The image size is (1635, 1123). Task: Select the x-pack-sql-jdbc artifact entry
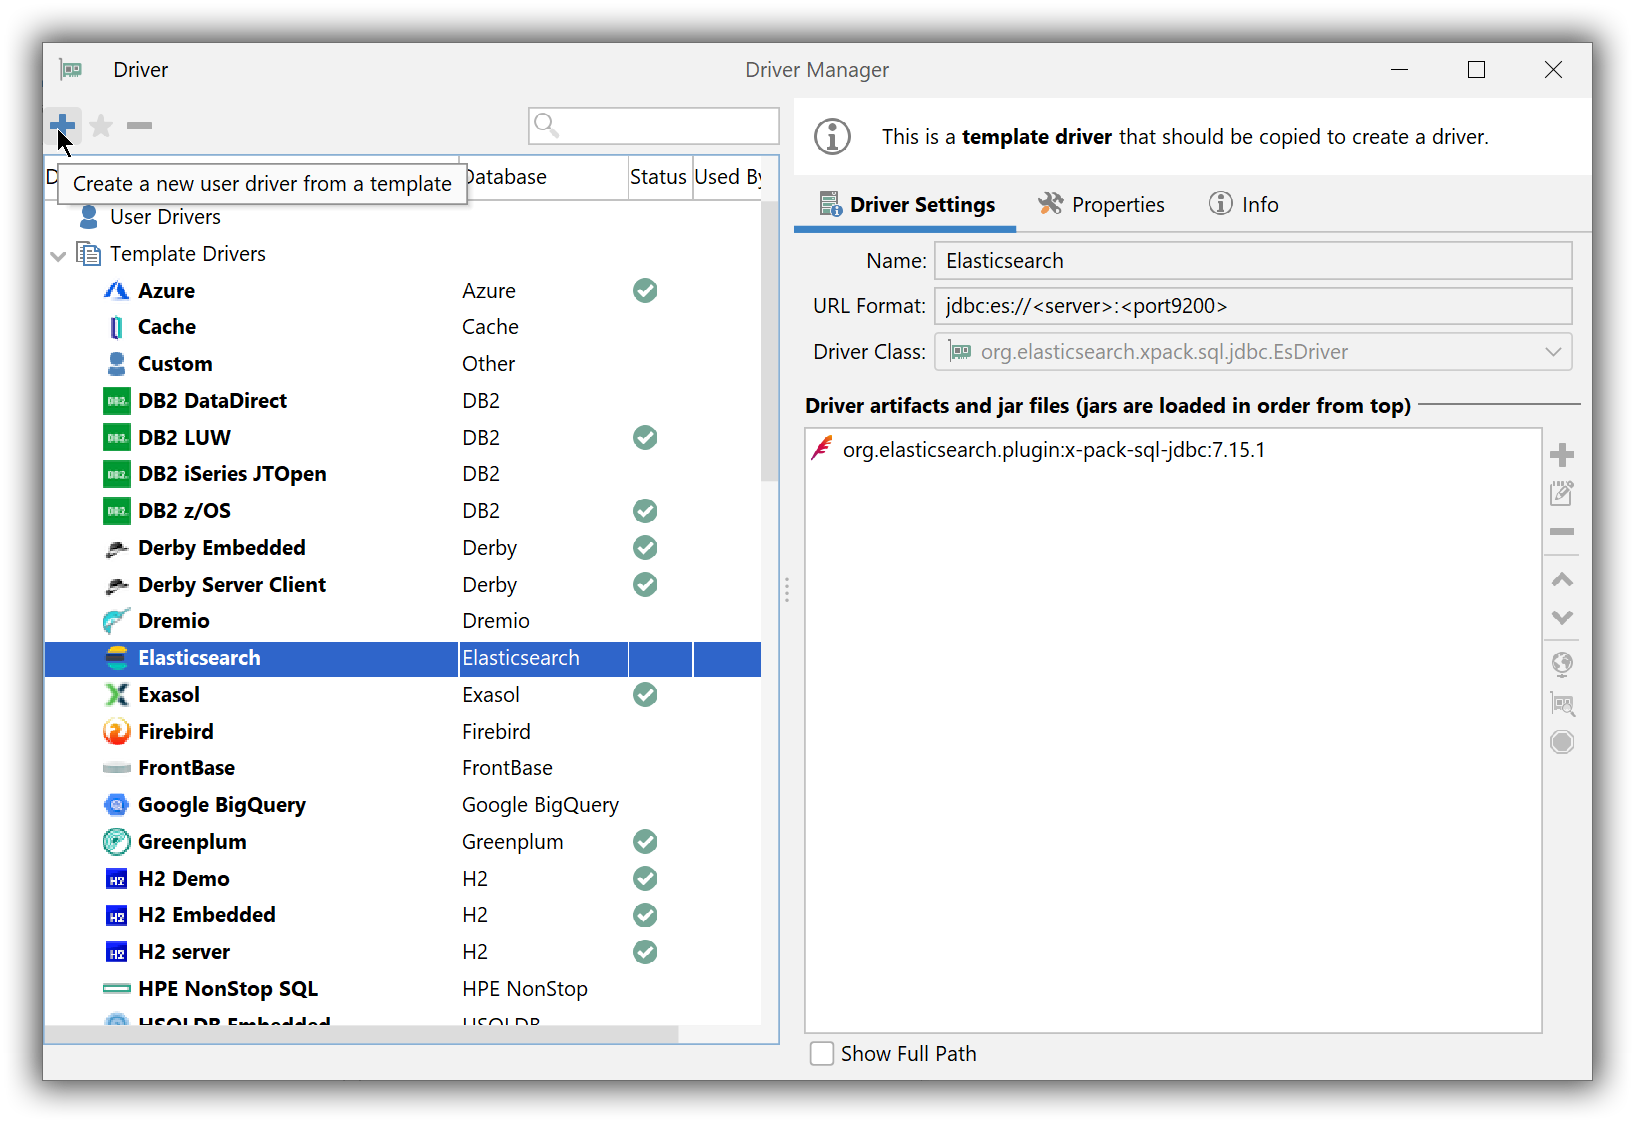[x=1052, y=449]
